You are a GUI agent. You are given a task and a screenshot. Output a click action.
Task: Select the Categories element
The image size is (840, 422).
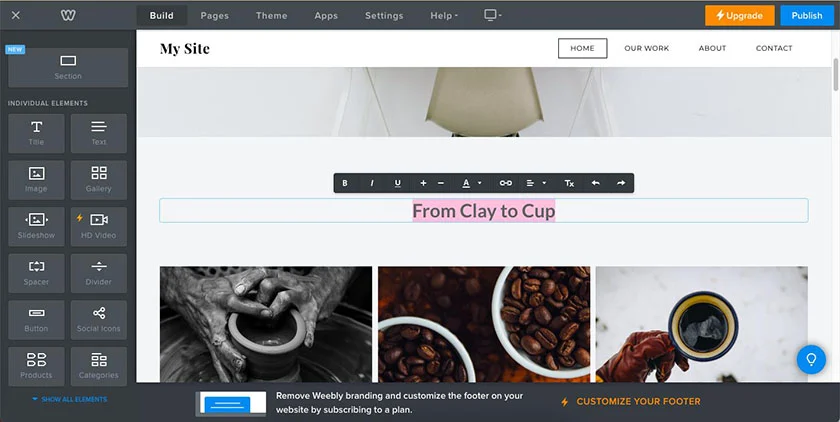pos(99,366)
